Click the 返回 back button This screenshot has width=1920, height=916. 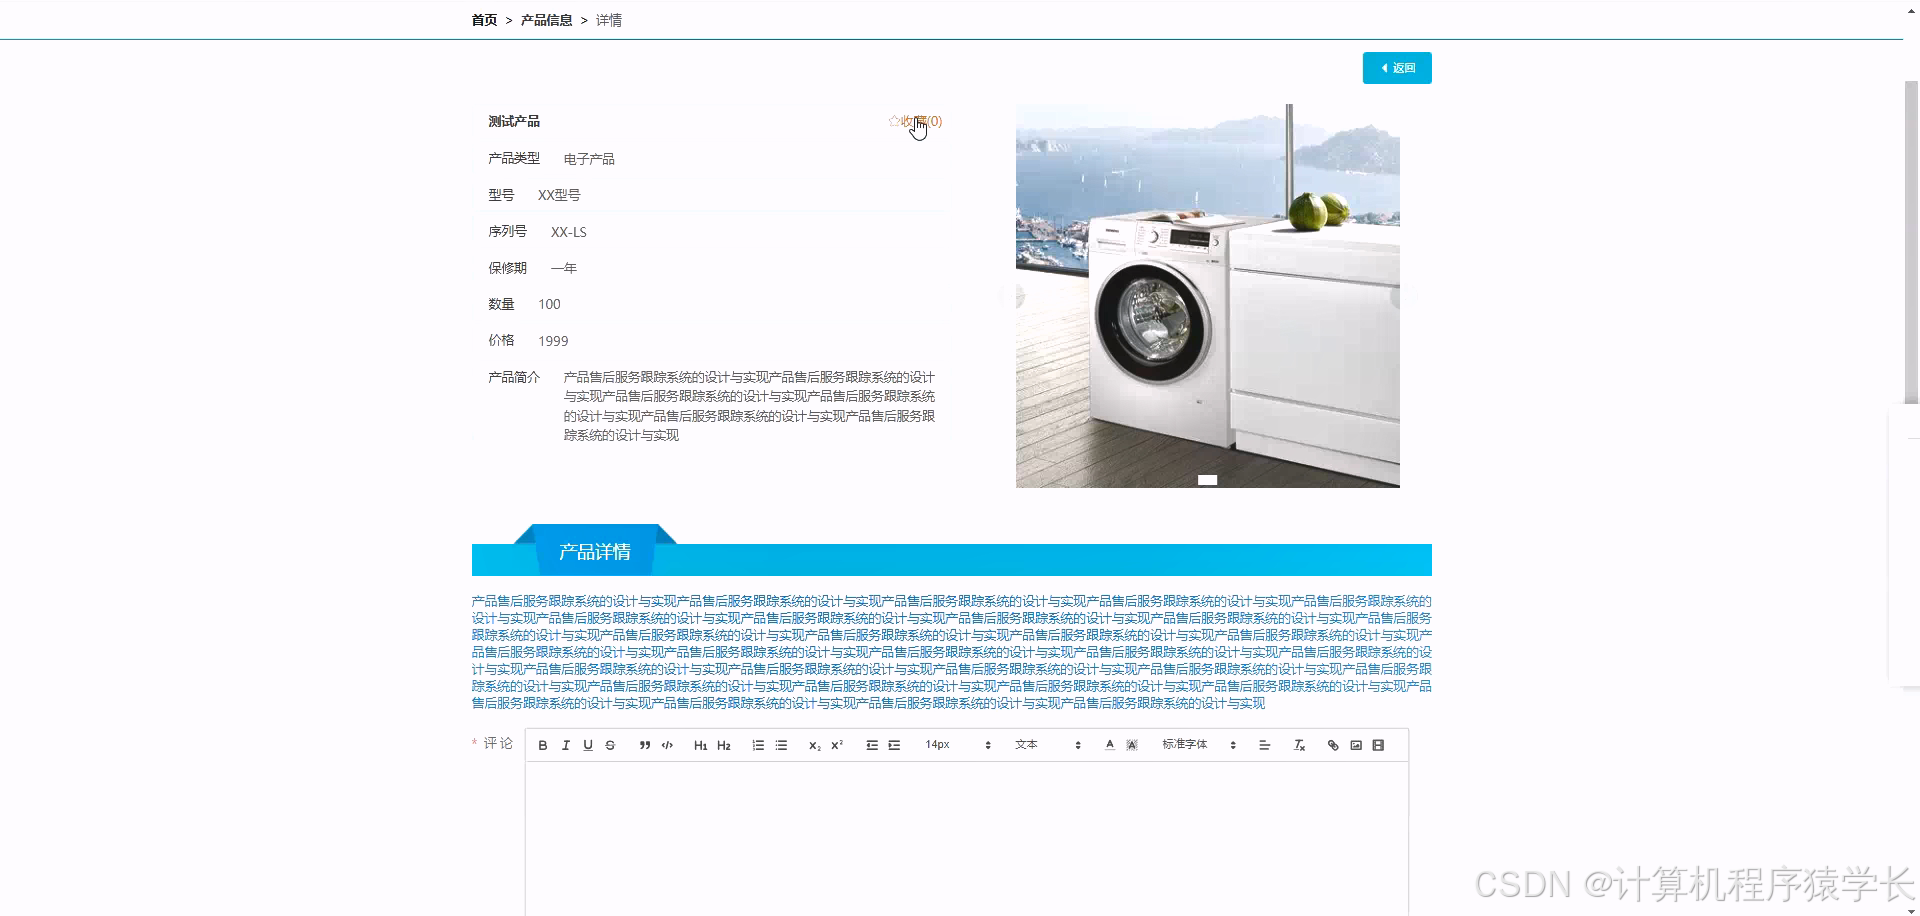tap(1396, 68)
